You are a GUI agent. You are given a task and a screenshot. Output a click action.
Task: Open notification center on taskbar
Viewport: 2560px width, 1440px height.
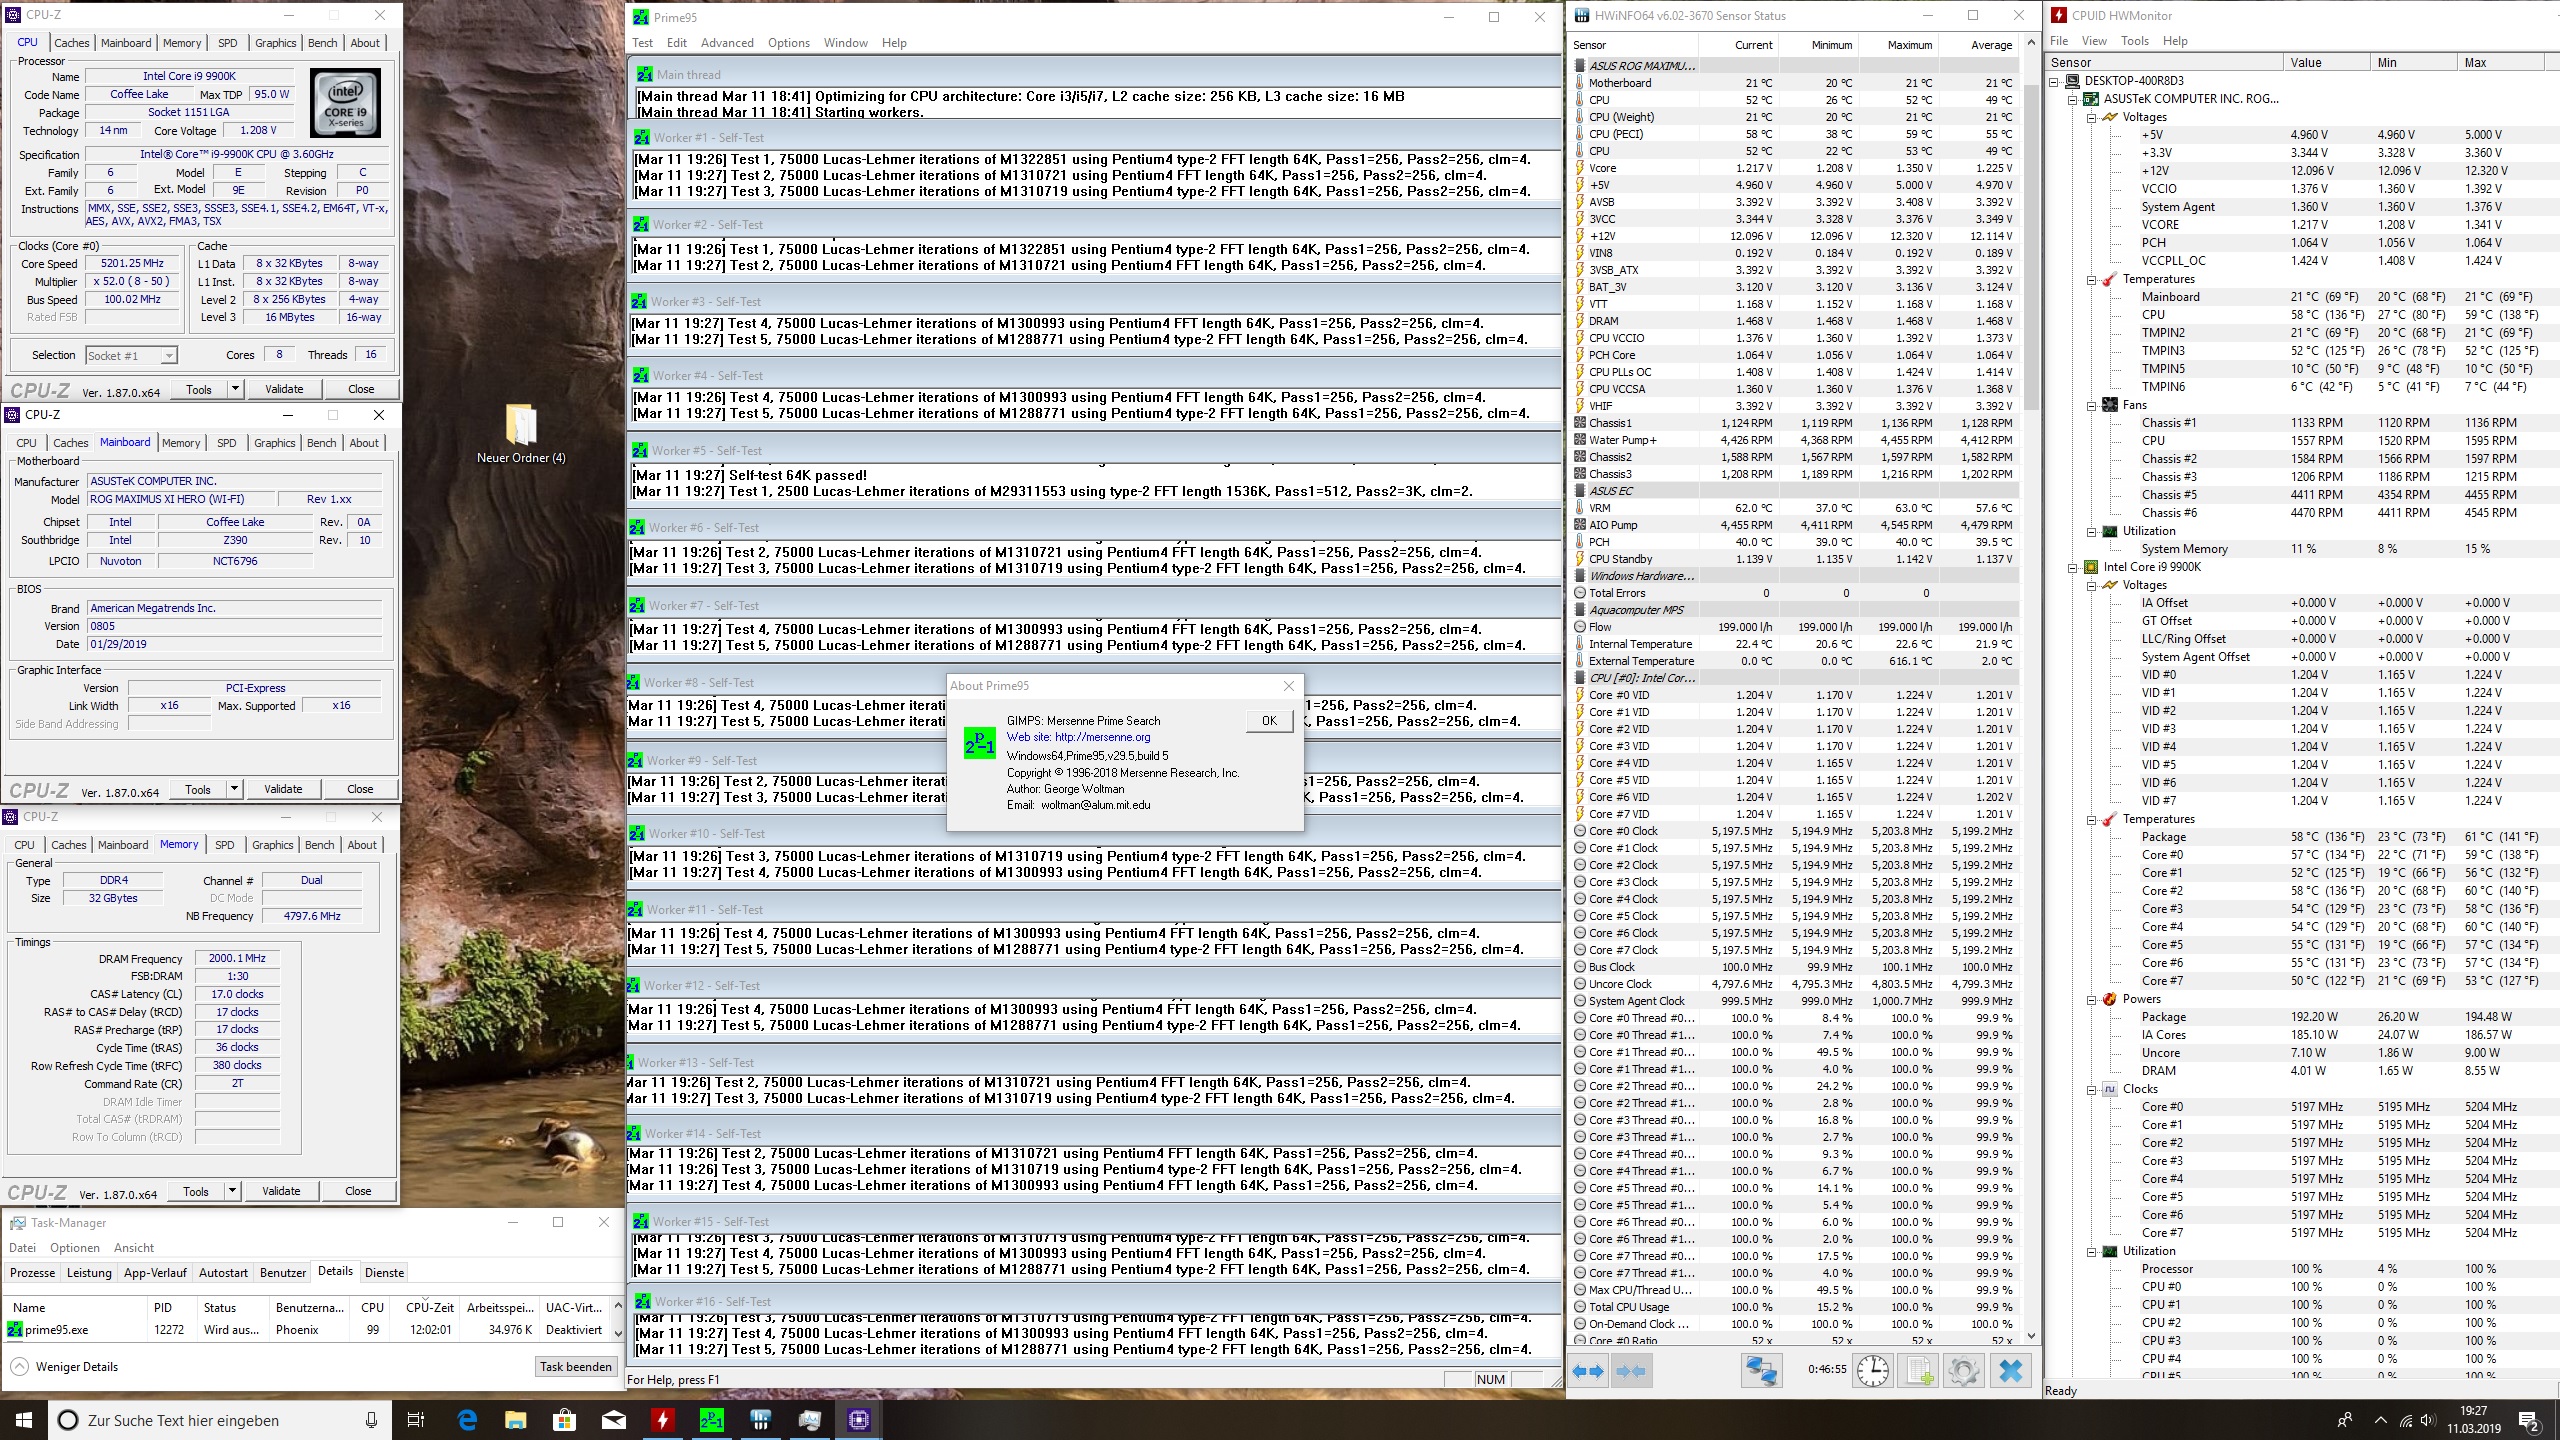point(2529,1420)
